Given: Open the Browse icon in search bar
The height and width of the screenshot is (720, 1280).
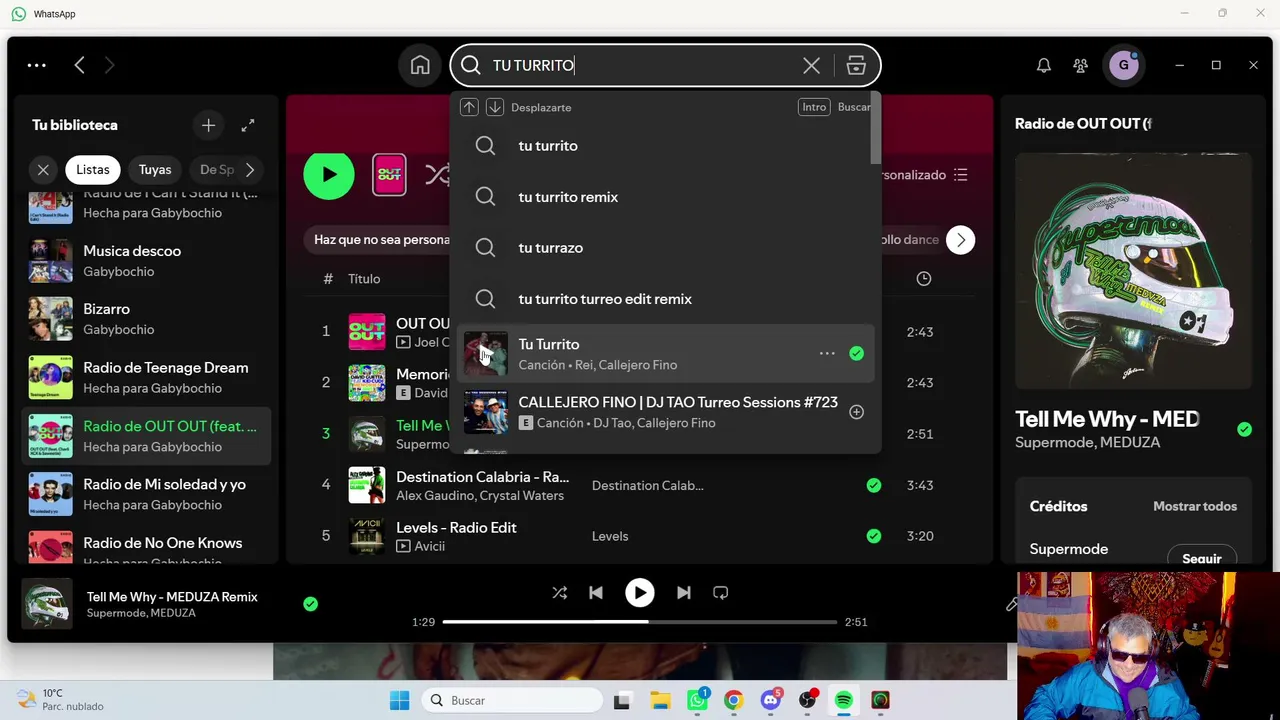Looking at the screenshot, I should pos(856,65).
